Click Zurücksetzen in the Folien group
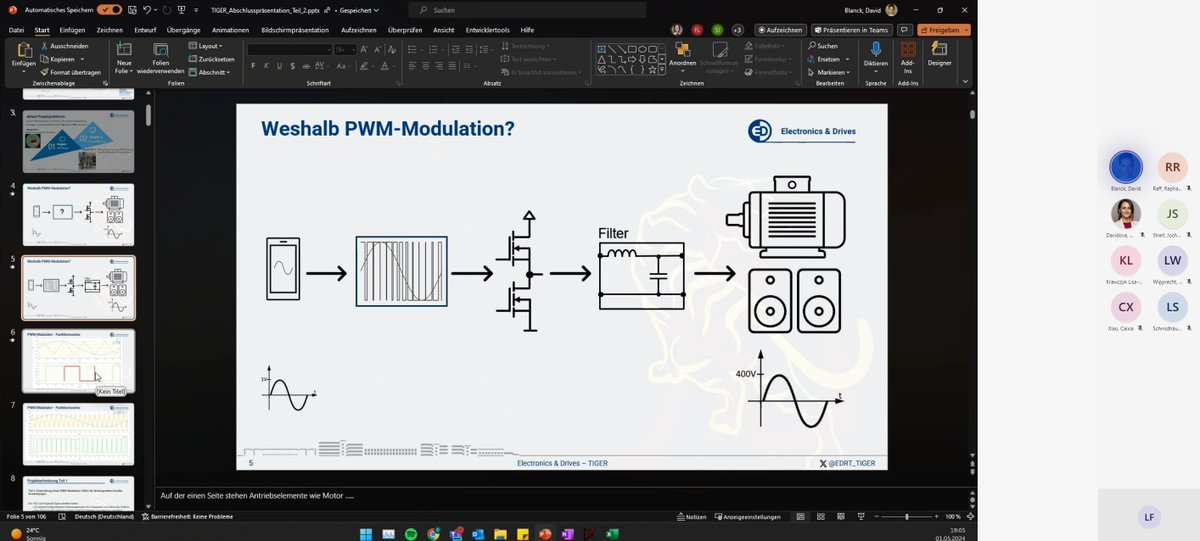Viewport: 1200px width, 541px height. 211,59
